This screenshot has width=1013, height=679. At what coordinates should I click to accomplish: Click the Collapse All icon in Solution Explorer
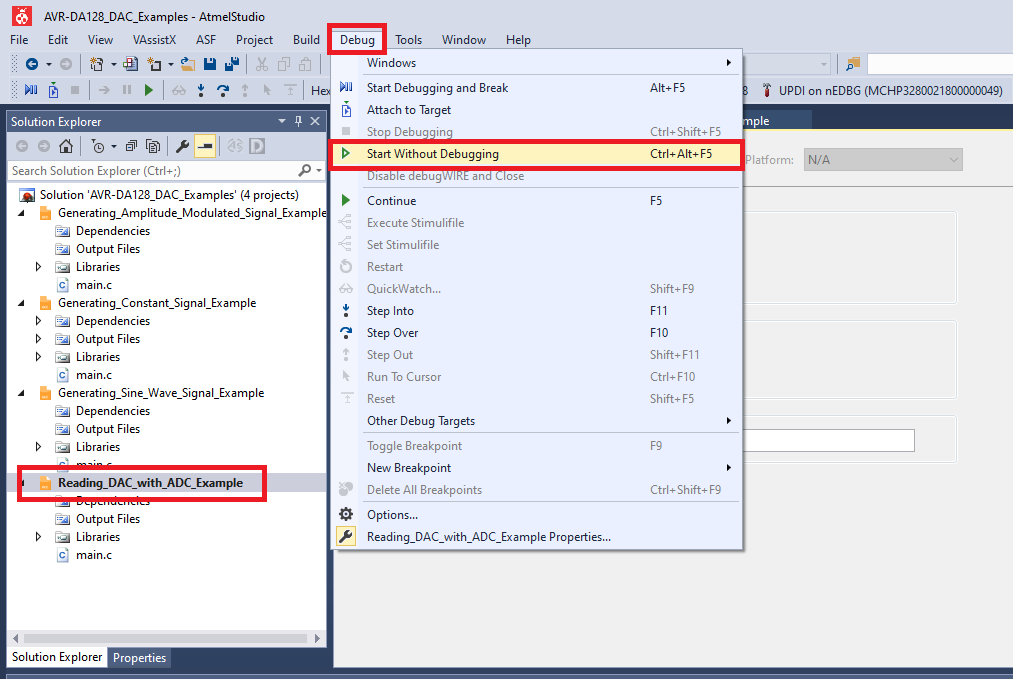click(131, 146)
